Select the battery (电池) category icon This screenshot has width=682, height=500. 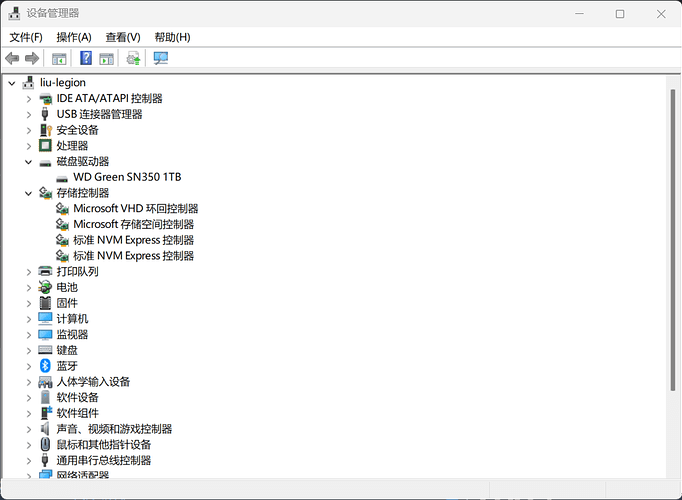[45, 287]
